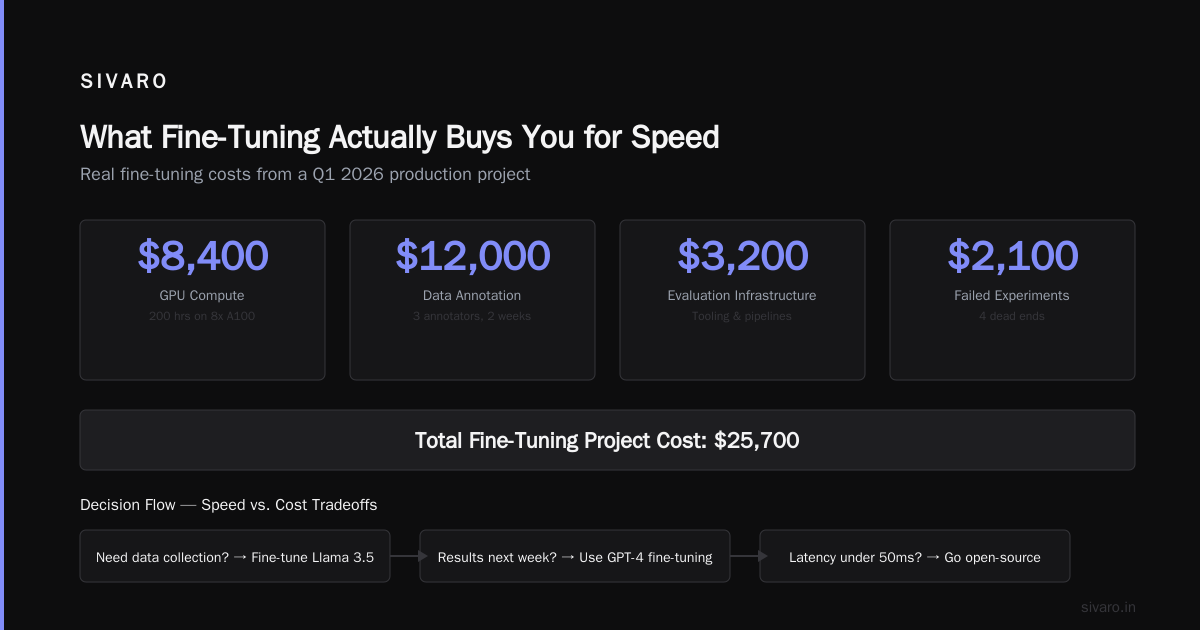Click the Q1 2026 production project subtitle
1200x630 pixels.
(x=305, y=174)
